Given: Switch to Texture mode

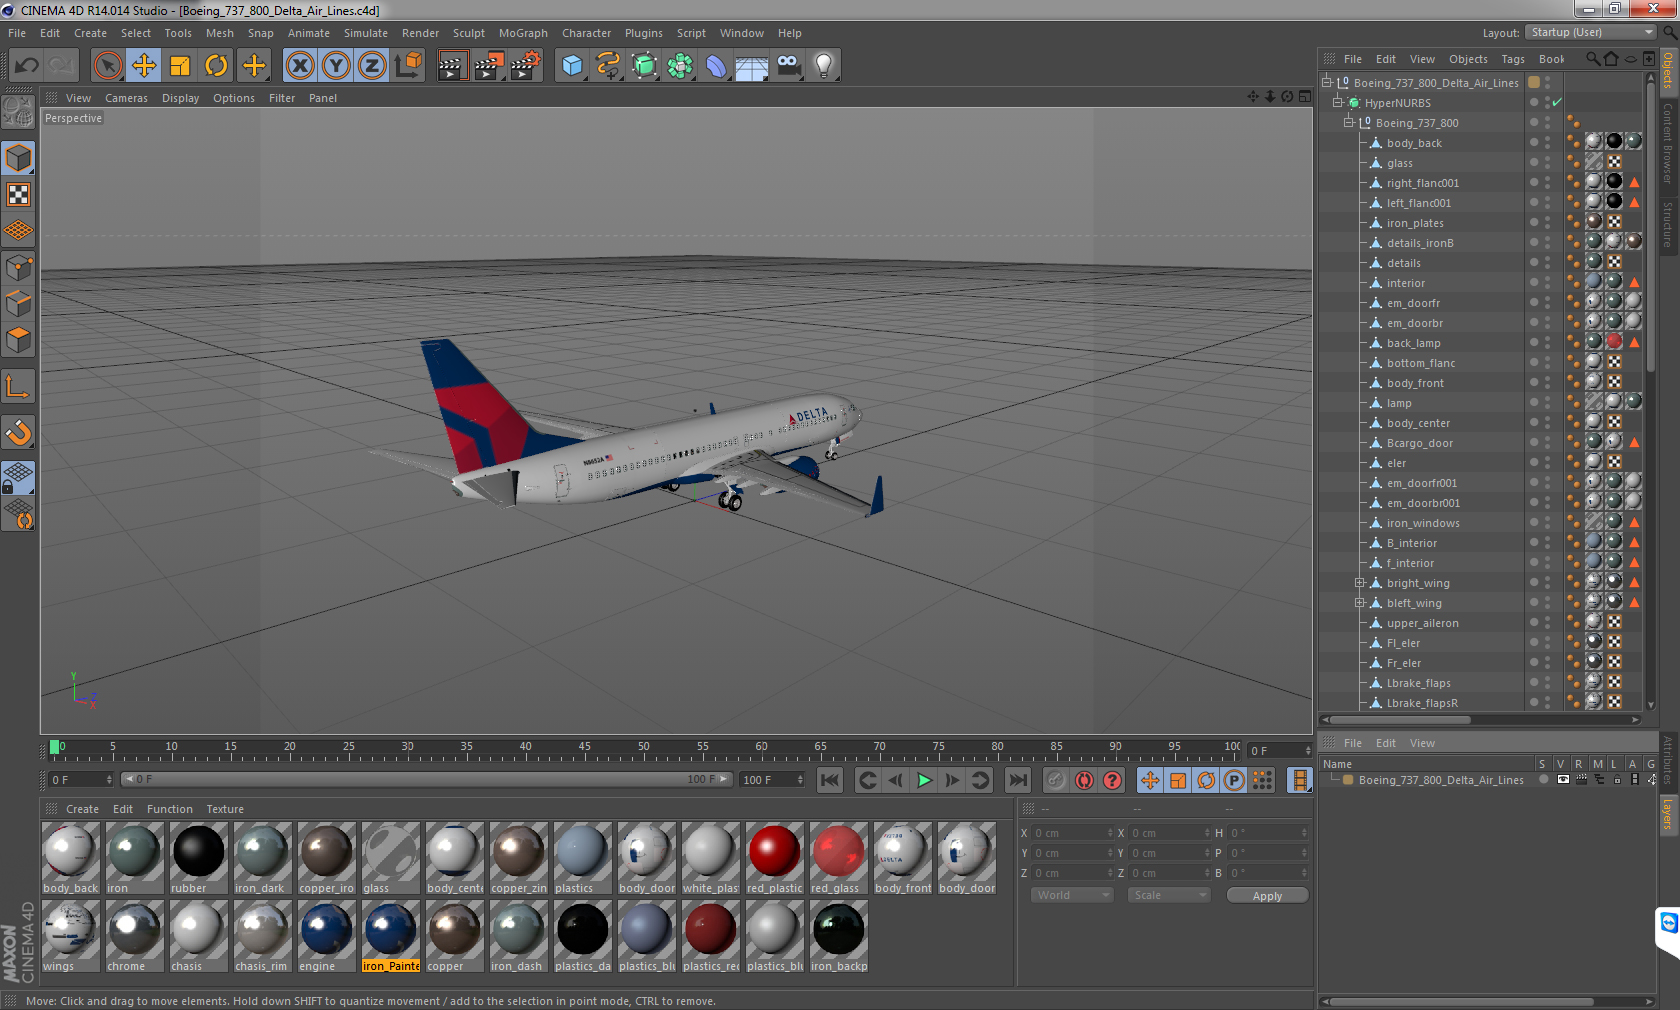Looking at the screenshot, I should point(18,194).
